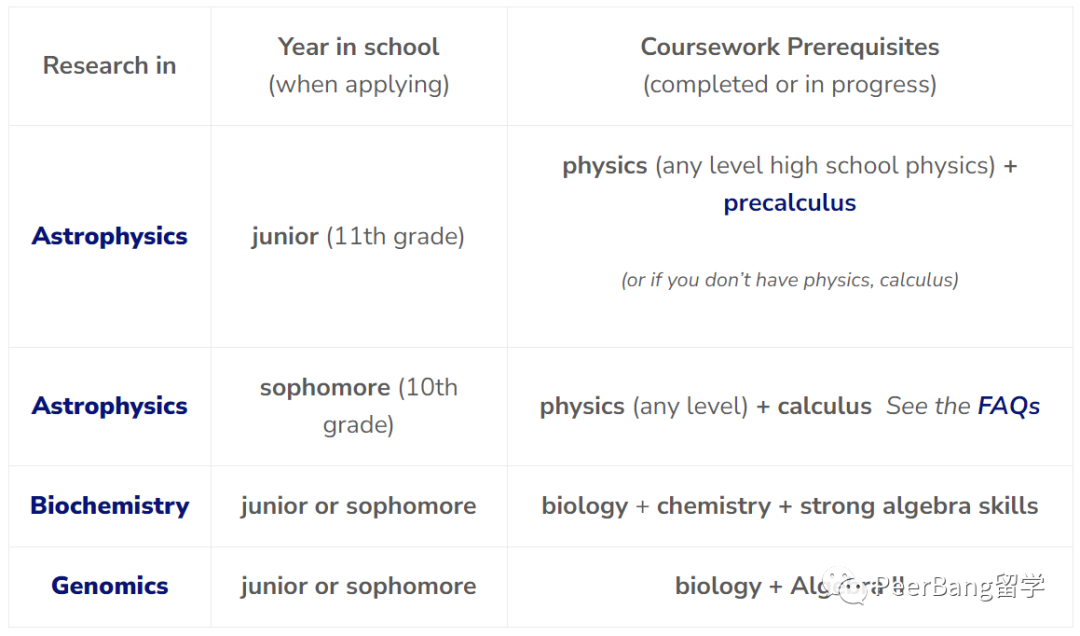Open the Genomics research link
The image size is (1080, 636).
[x=110, y=586]
